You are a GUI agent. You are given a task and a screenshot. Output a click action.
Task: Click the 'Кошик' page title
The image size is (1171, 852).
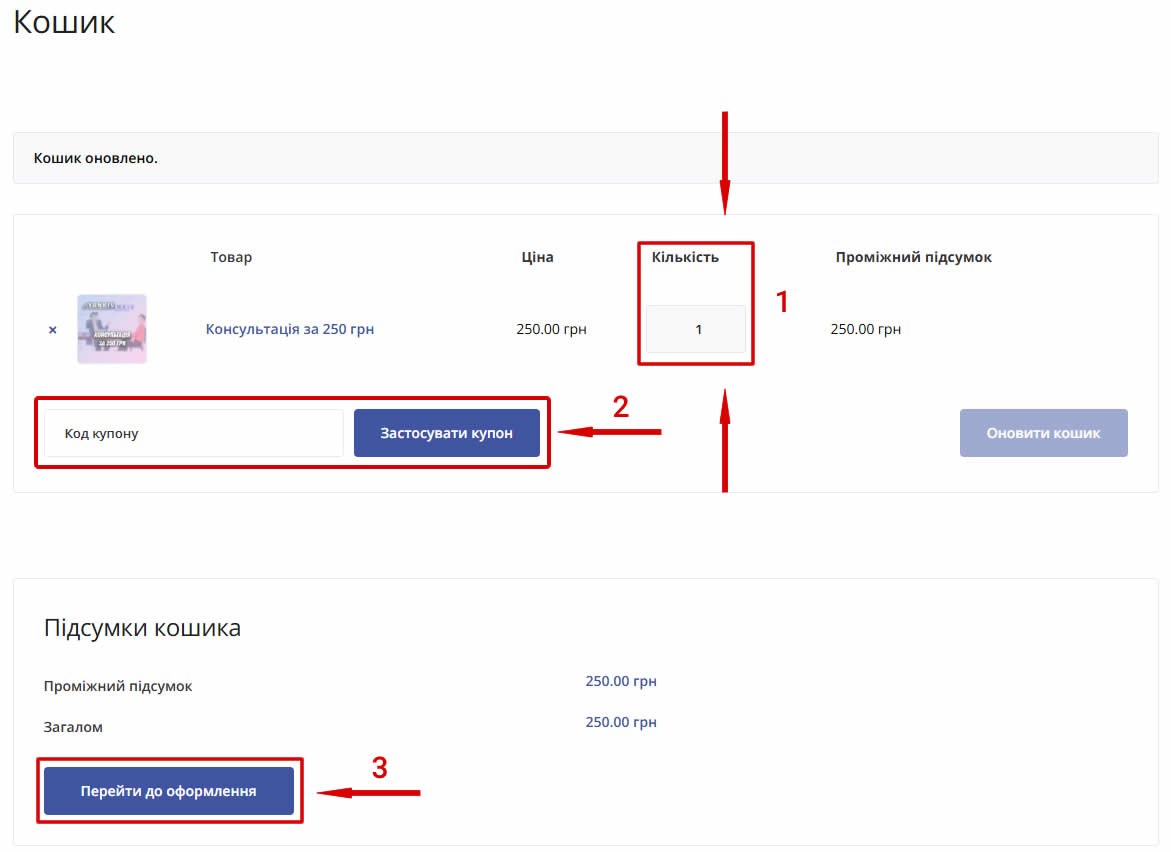64,22
